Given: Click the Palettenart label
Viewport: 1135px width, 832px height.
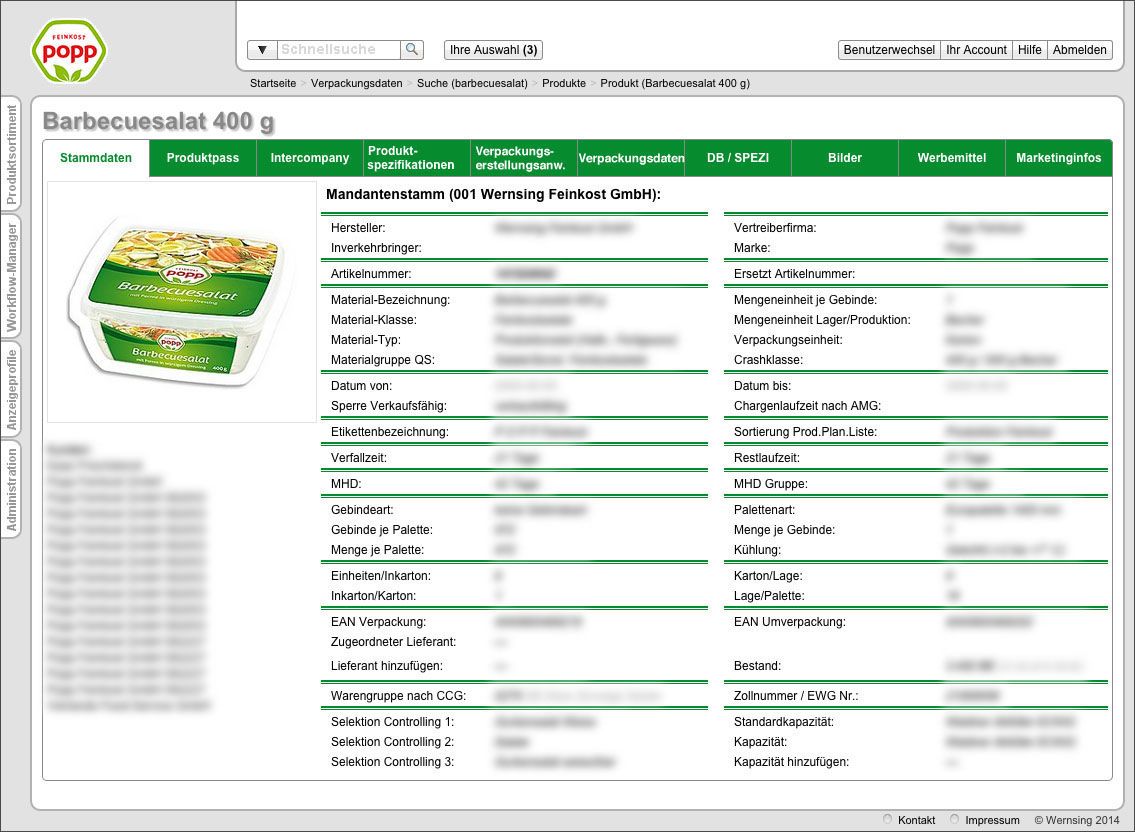Looking at the screenshot, I should click(x=764, y=510).
